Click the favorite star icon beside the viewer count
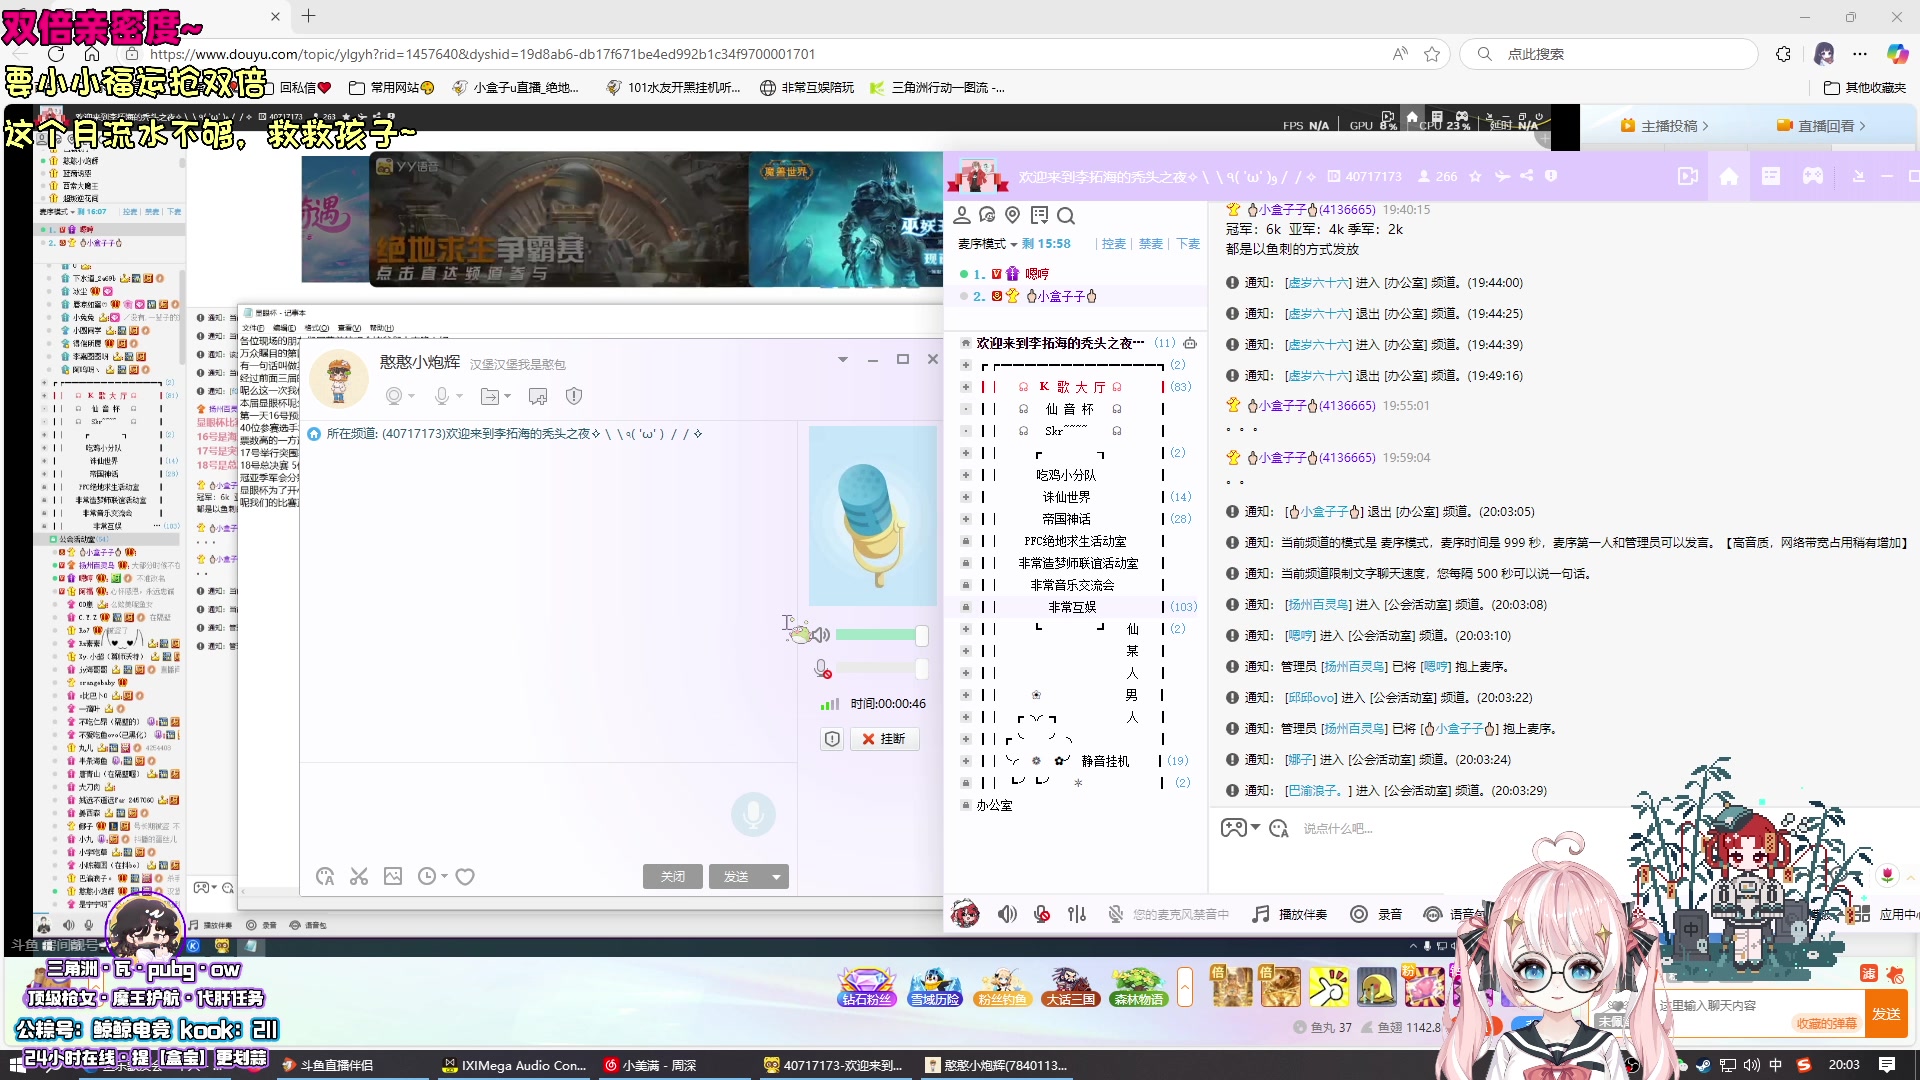The image size is (1920, 1080). 1475,177
